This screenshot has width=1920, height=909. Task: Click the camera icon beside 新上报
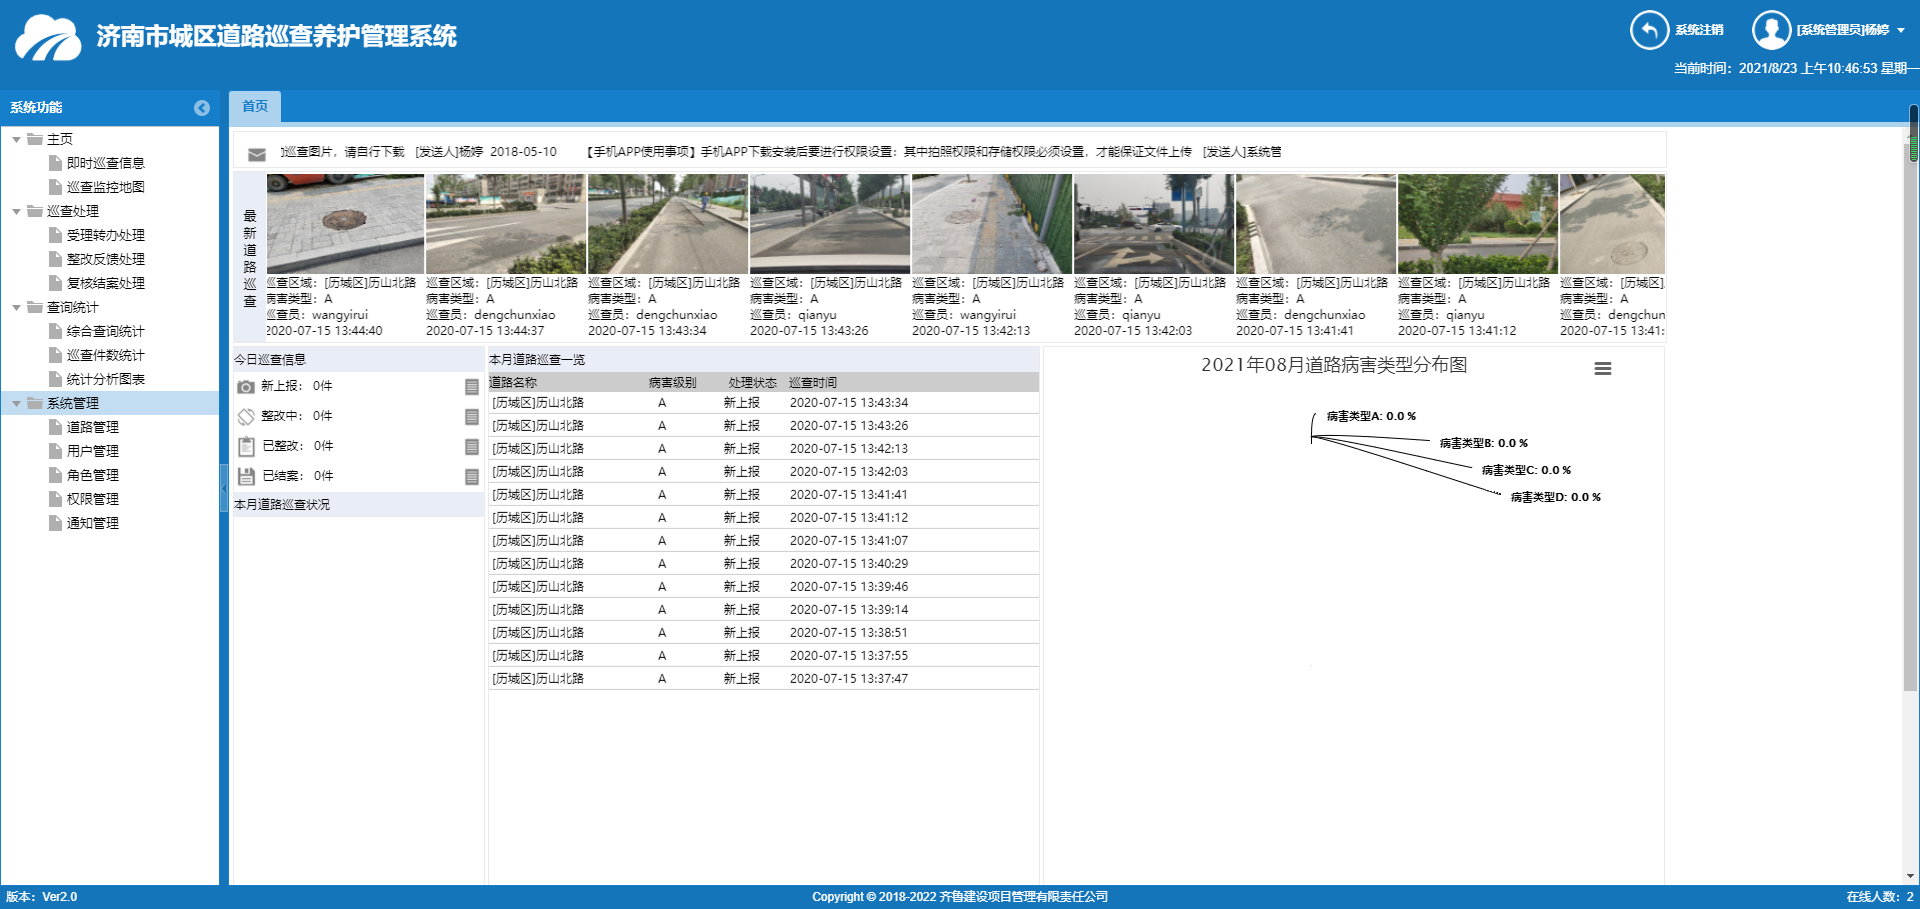coord(246,387)
